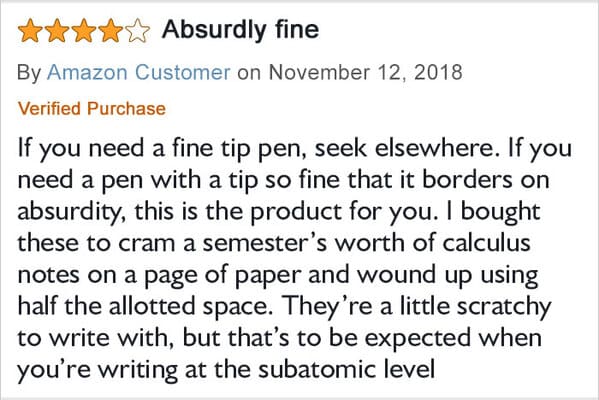Click the line 'need a pen with a tip so fine'

pos(283,180)
